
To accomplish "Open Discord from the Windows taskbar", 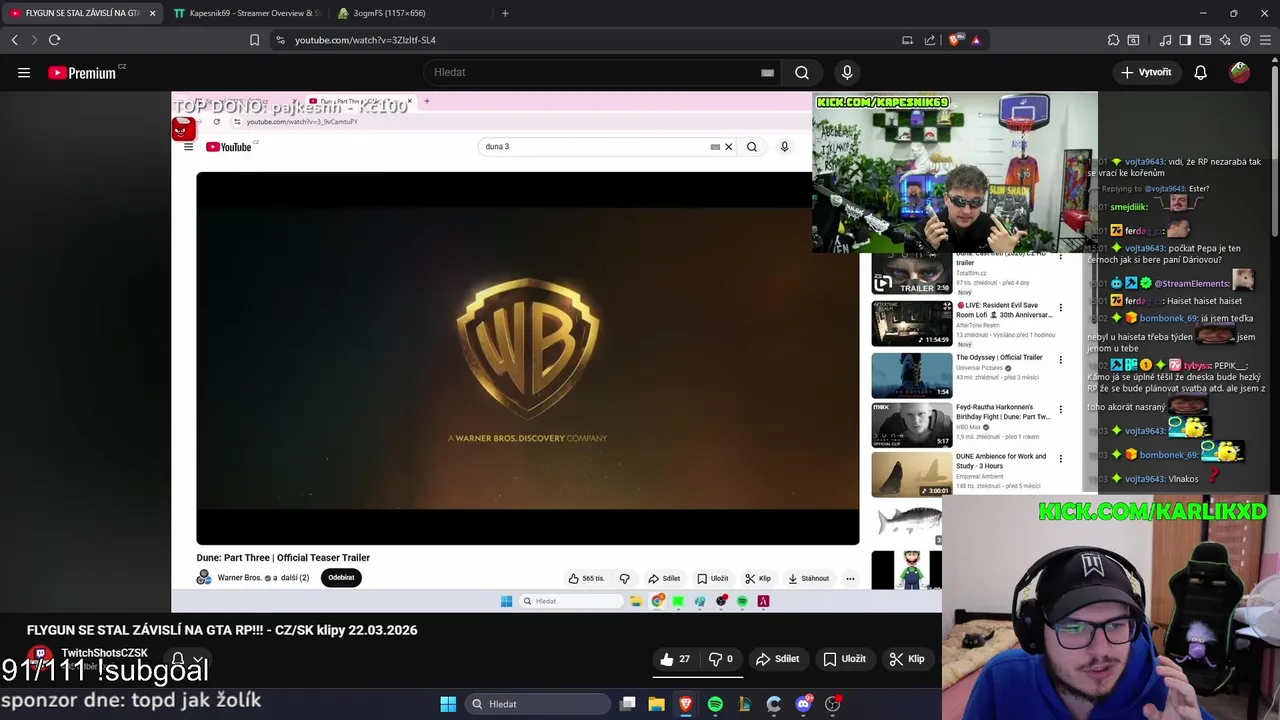I will click(x=803, y=704).
